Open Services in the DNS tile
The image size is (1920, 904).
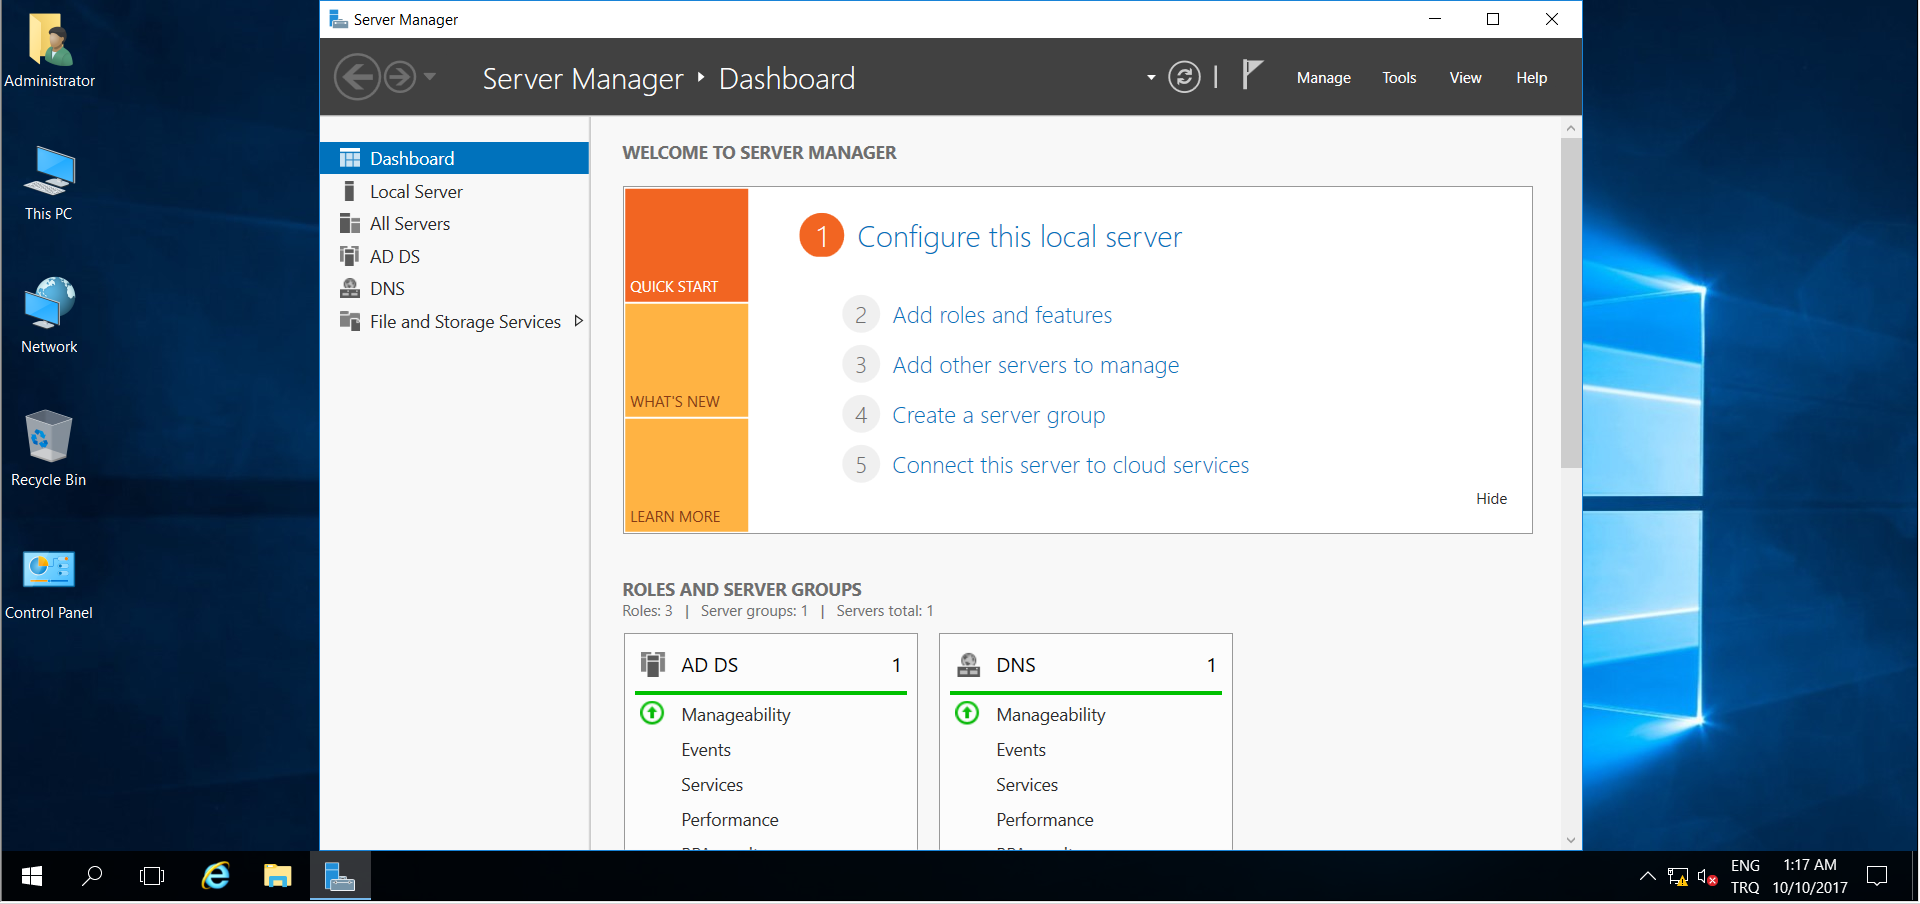click(x=1027, y=785)
